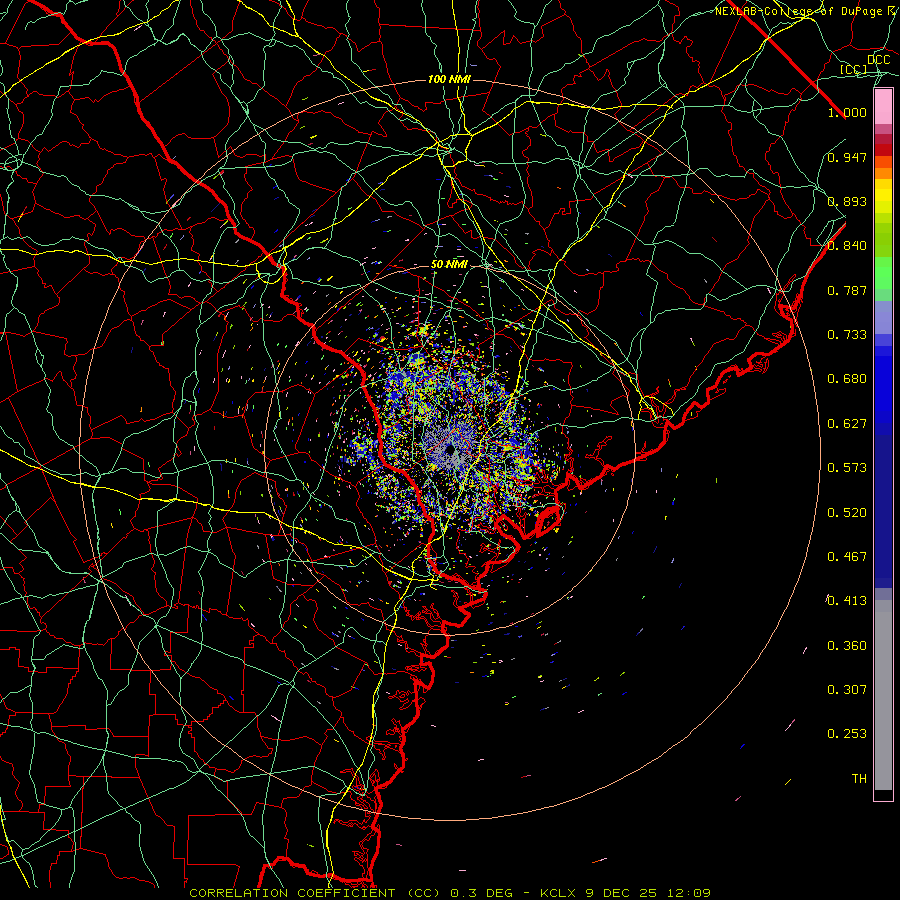This screenshot has width=900, height=900.
Task: Click the 0.627 scale value
Action: 847,424
